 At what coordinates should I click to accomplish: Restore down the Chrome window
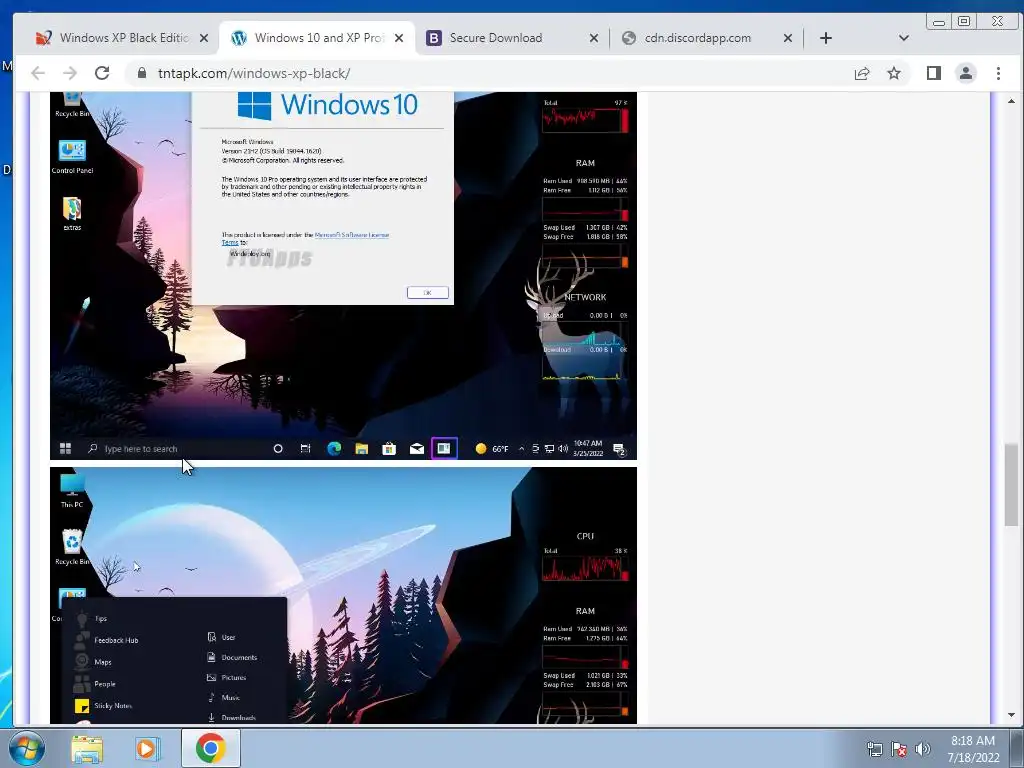pyautogui.click(x=964, y=22)
